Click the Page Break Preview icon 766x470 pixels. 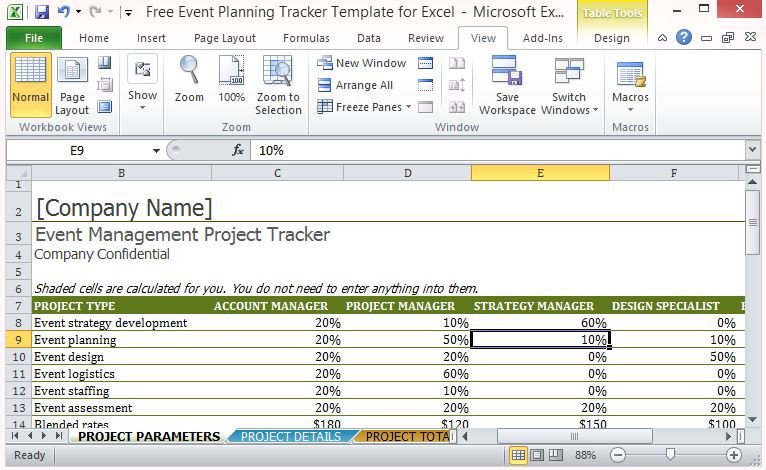105,62
